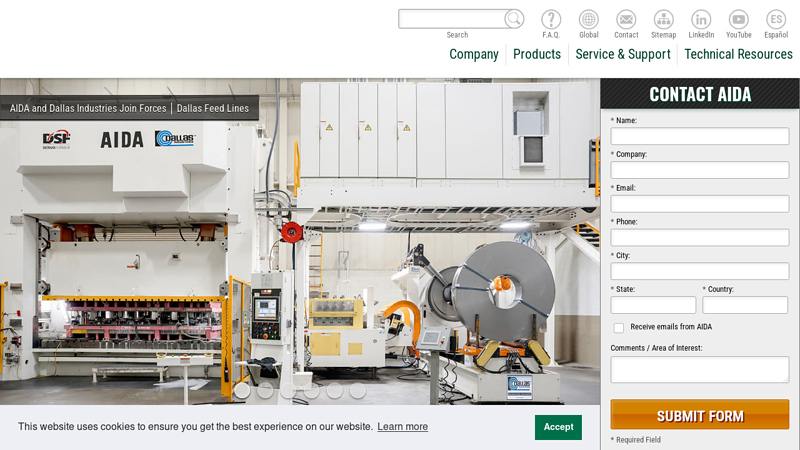The image size is (800, 450).
Task: Switch language with the ES Español icon
Action: (x=776, y=19)
